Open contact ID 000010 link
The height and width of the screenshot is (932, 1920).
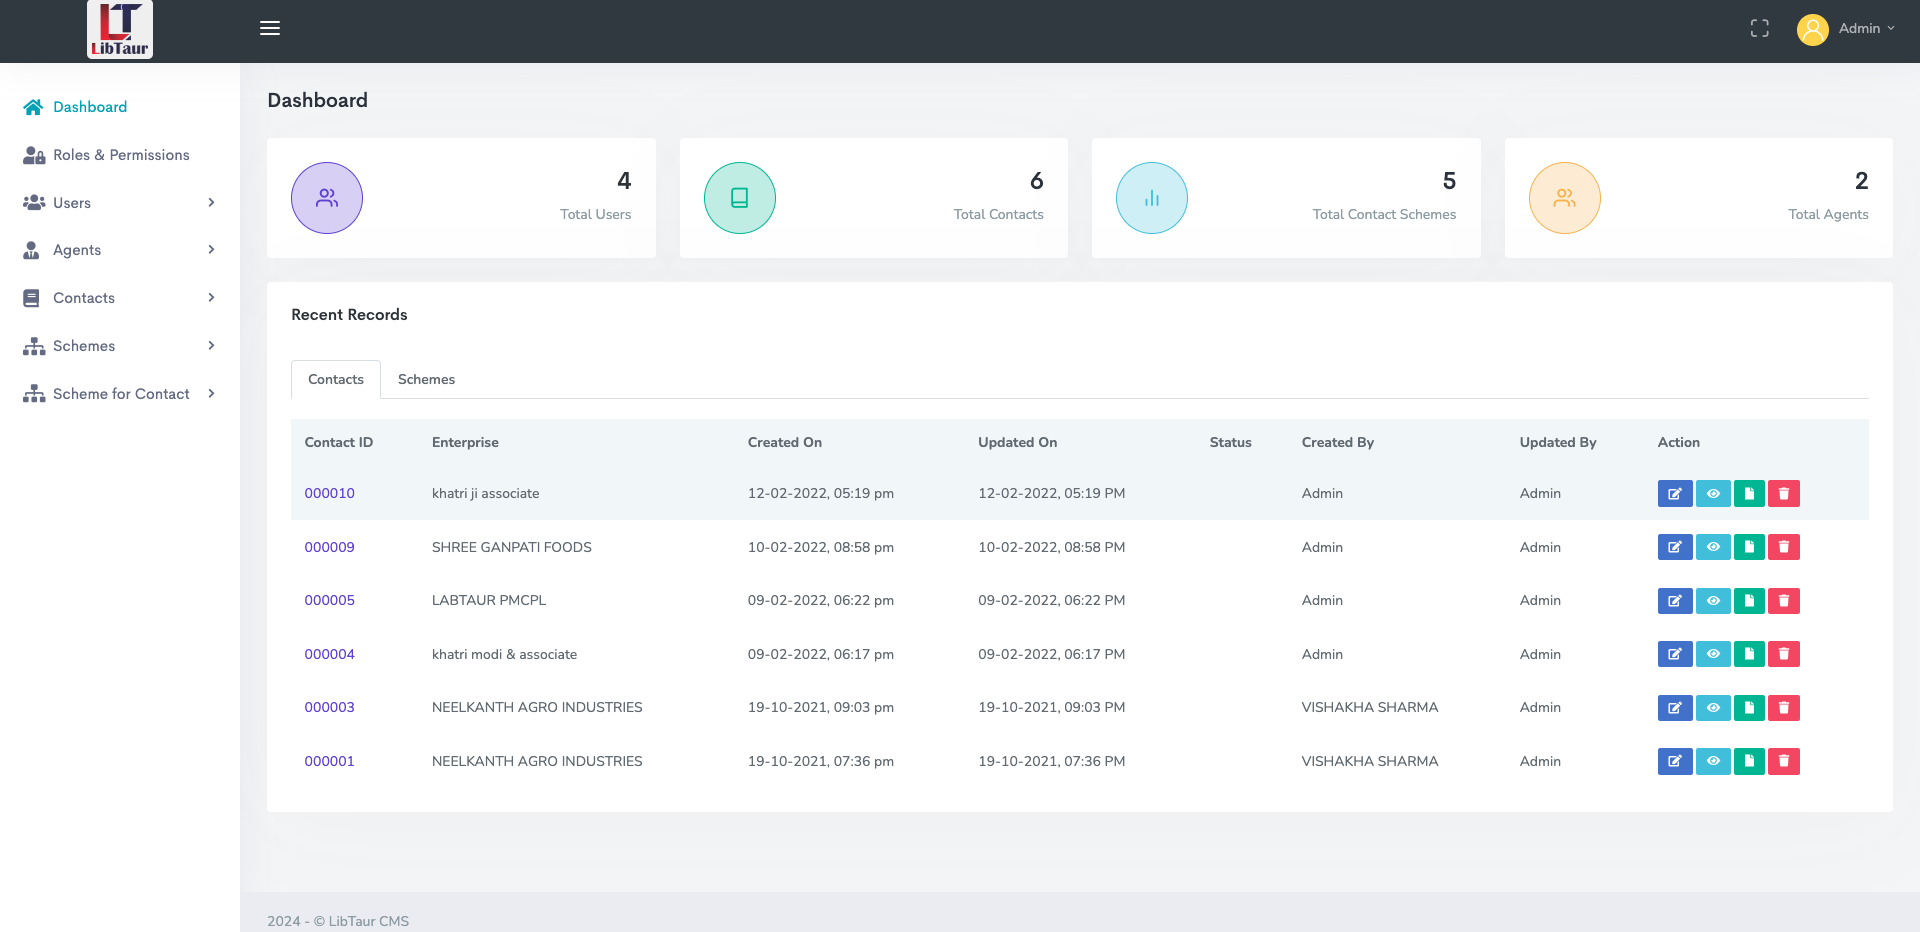point(329,494)
